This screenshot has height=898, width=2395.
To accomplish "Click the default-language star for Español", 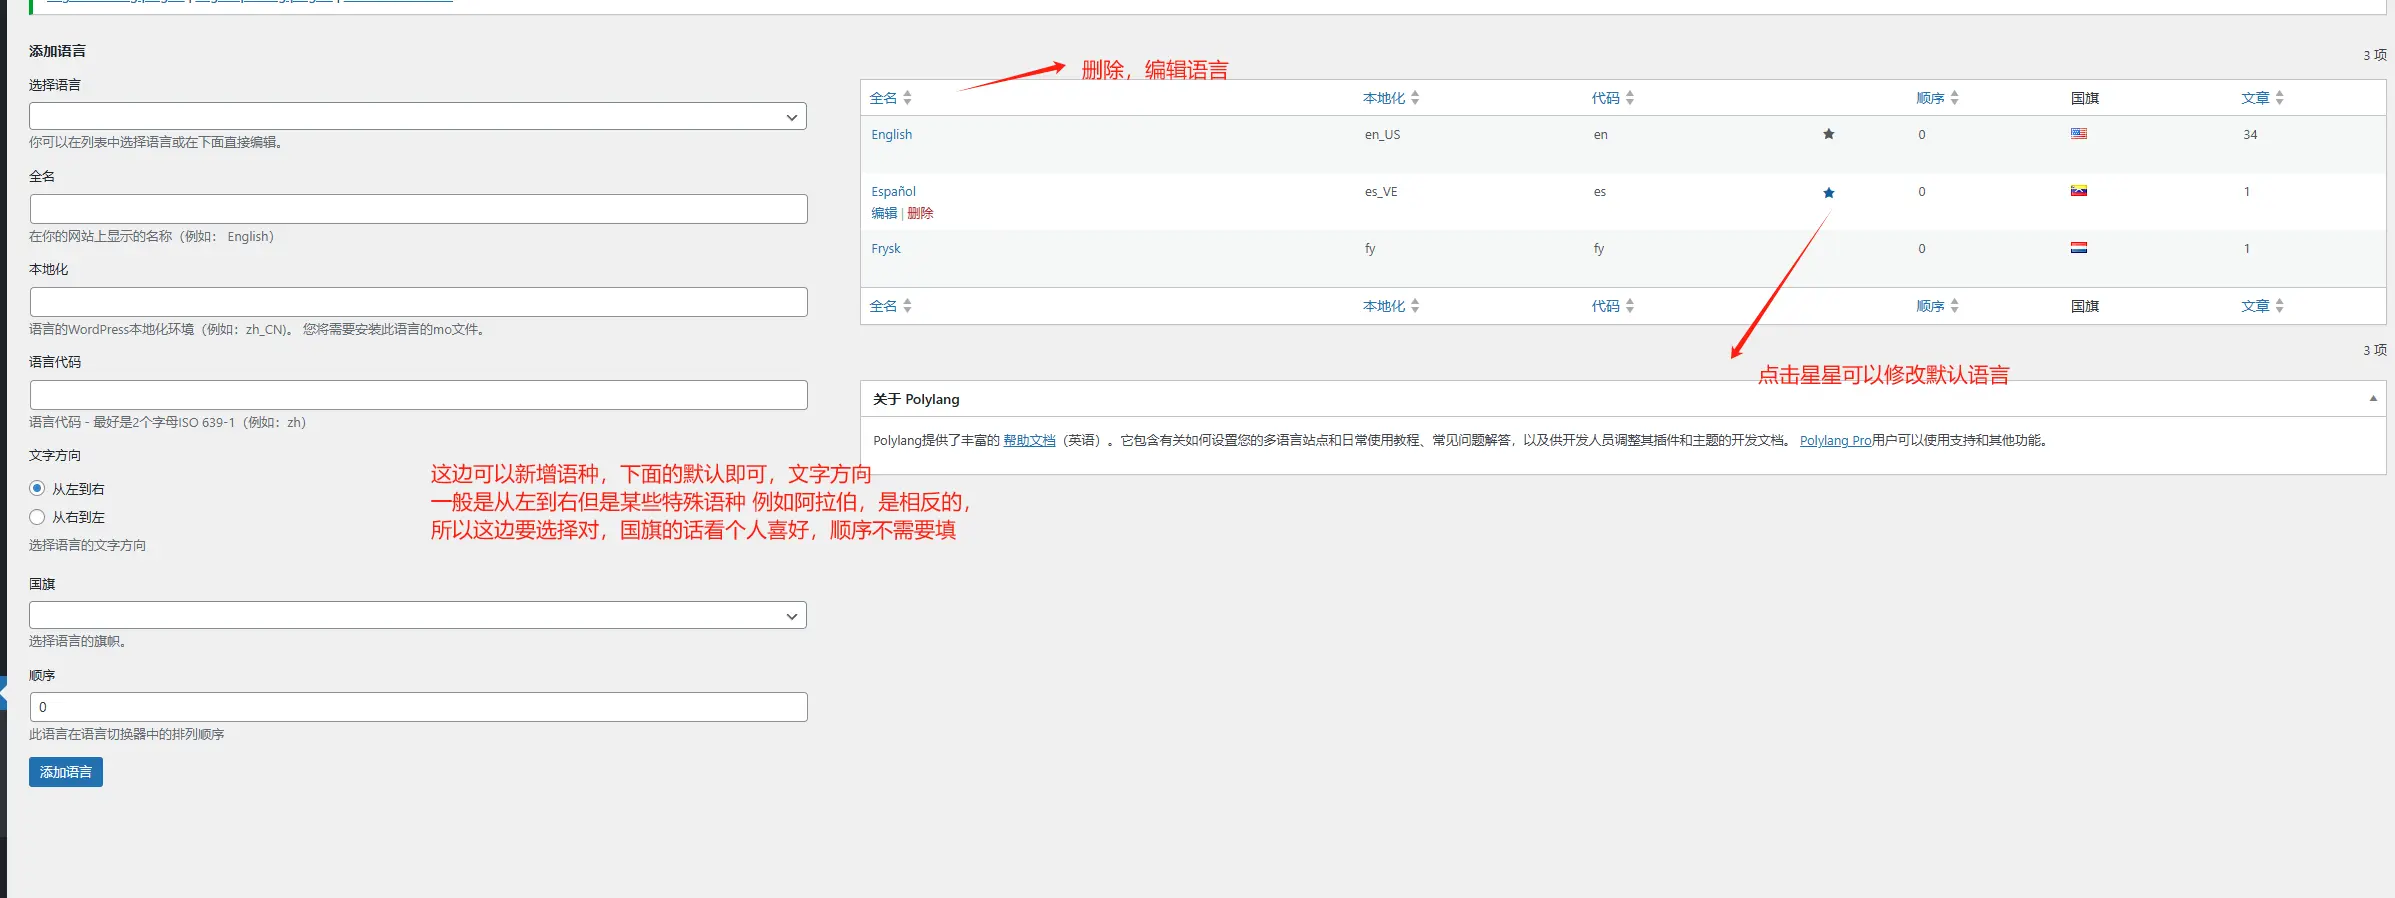I will pos(1828,192).
